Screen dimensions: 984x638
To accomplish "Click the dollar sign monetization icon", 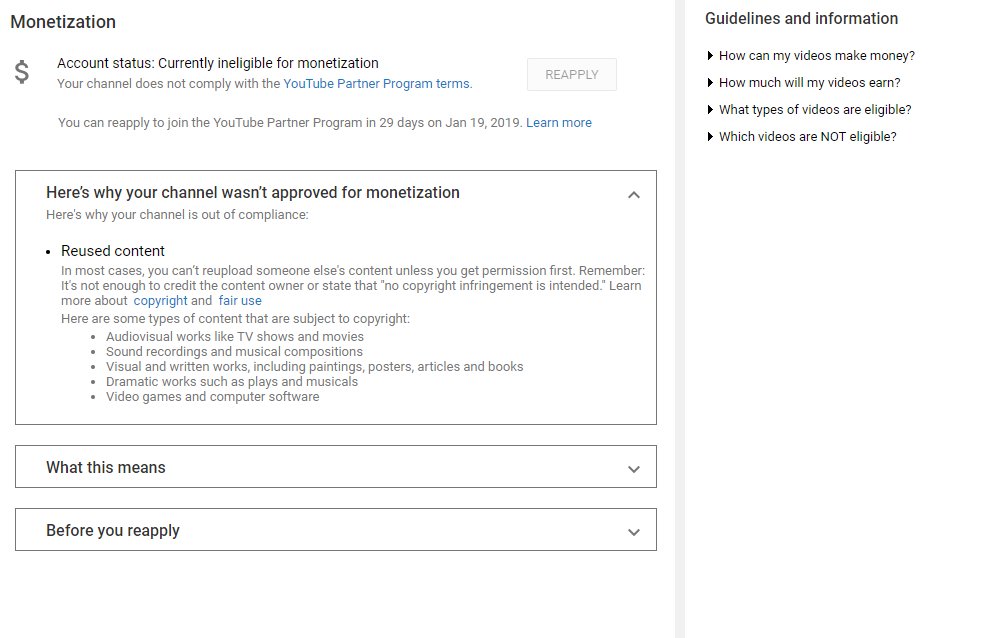I will [x=22, y=72].
